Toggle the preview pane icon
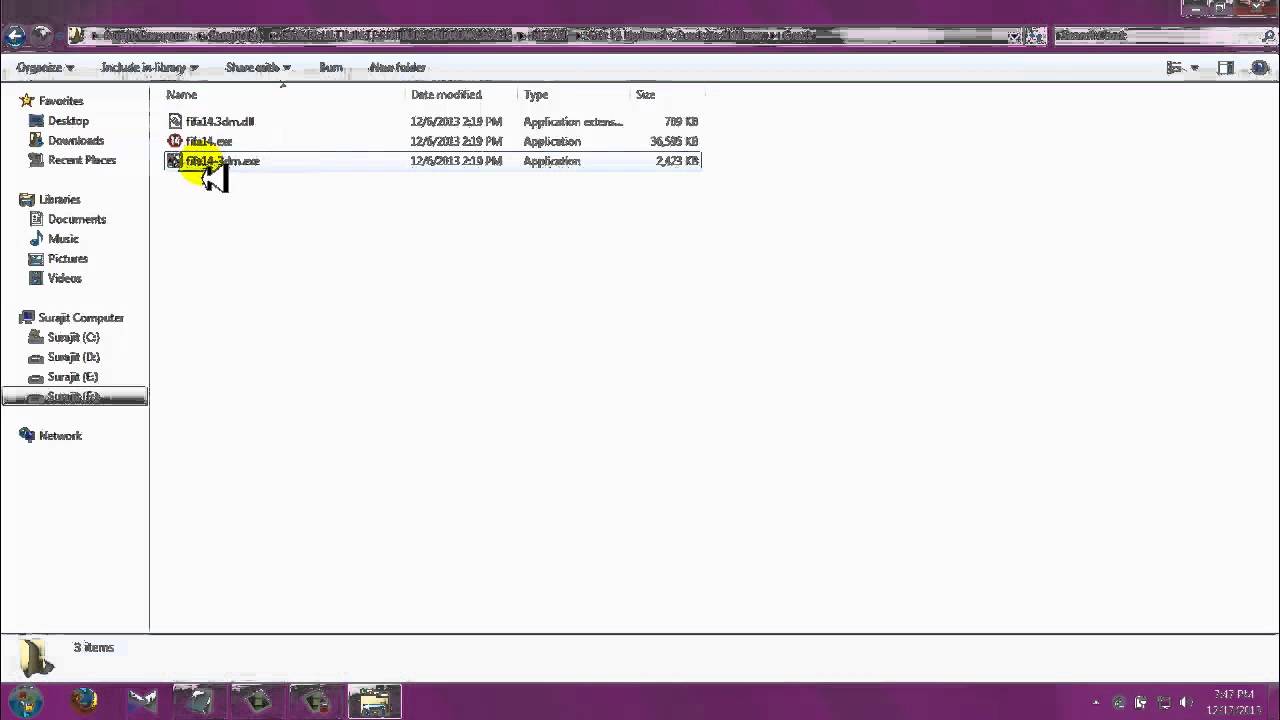 pos(1226,68)
